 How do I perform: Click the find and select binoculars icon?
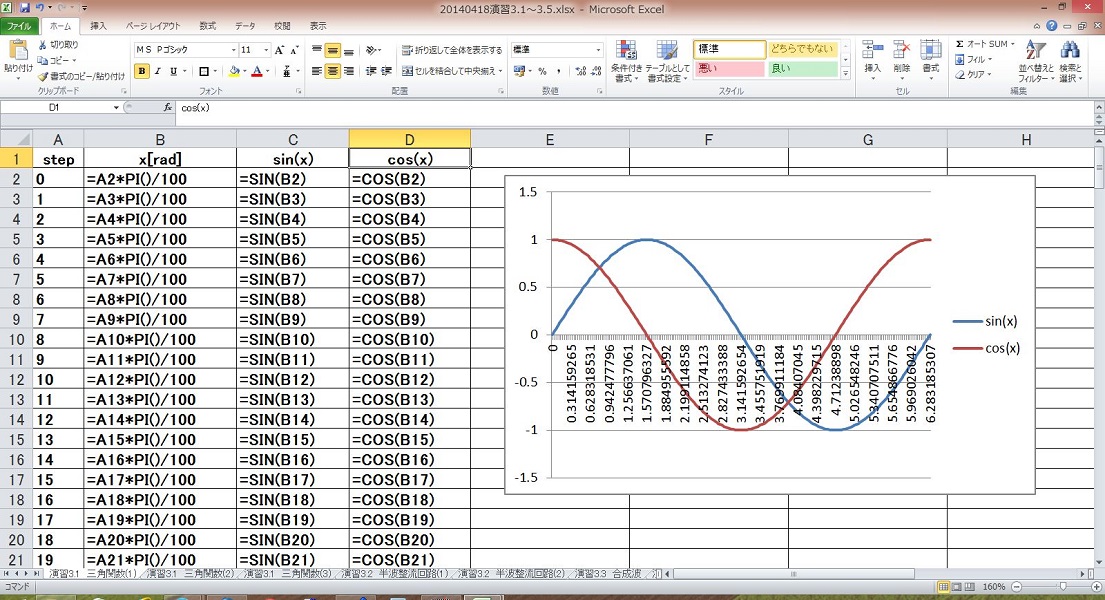1070,59
